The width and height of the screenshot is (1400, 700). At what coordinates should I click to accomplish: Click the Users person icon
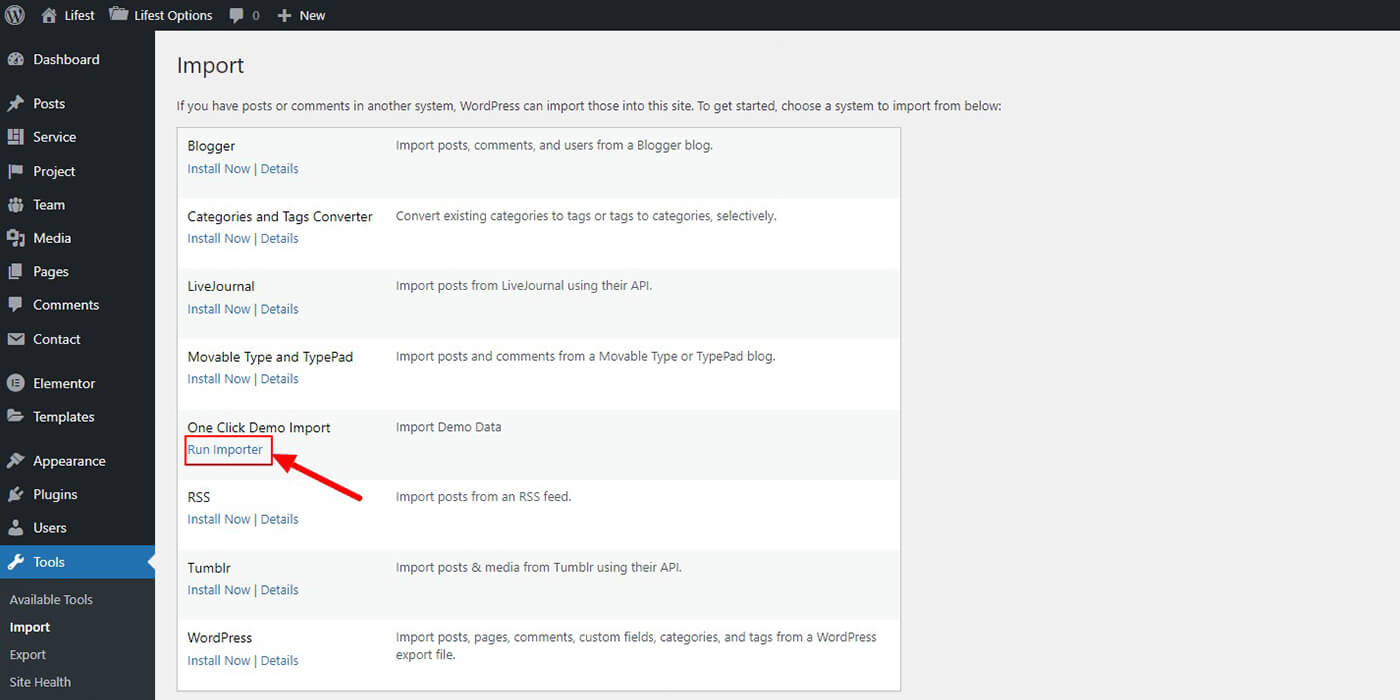pyautogui.click(x=15, y=528)
